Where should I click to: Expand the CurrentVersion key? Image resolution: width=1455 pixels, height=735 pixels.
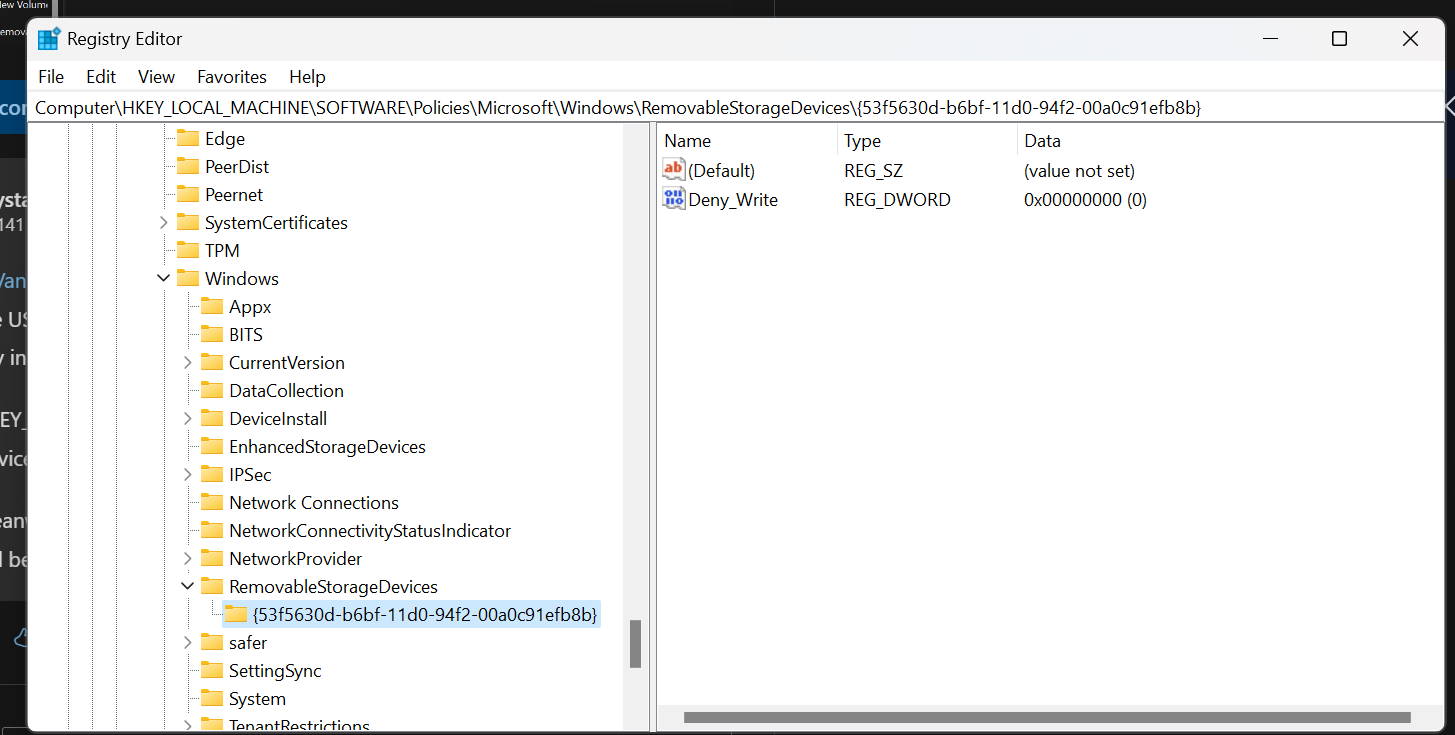pos(188,362)
